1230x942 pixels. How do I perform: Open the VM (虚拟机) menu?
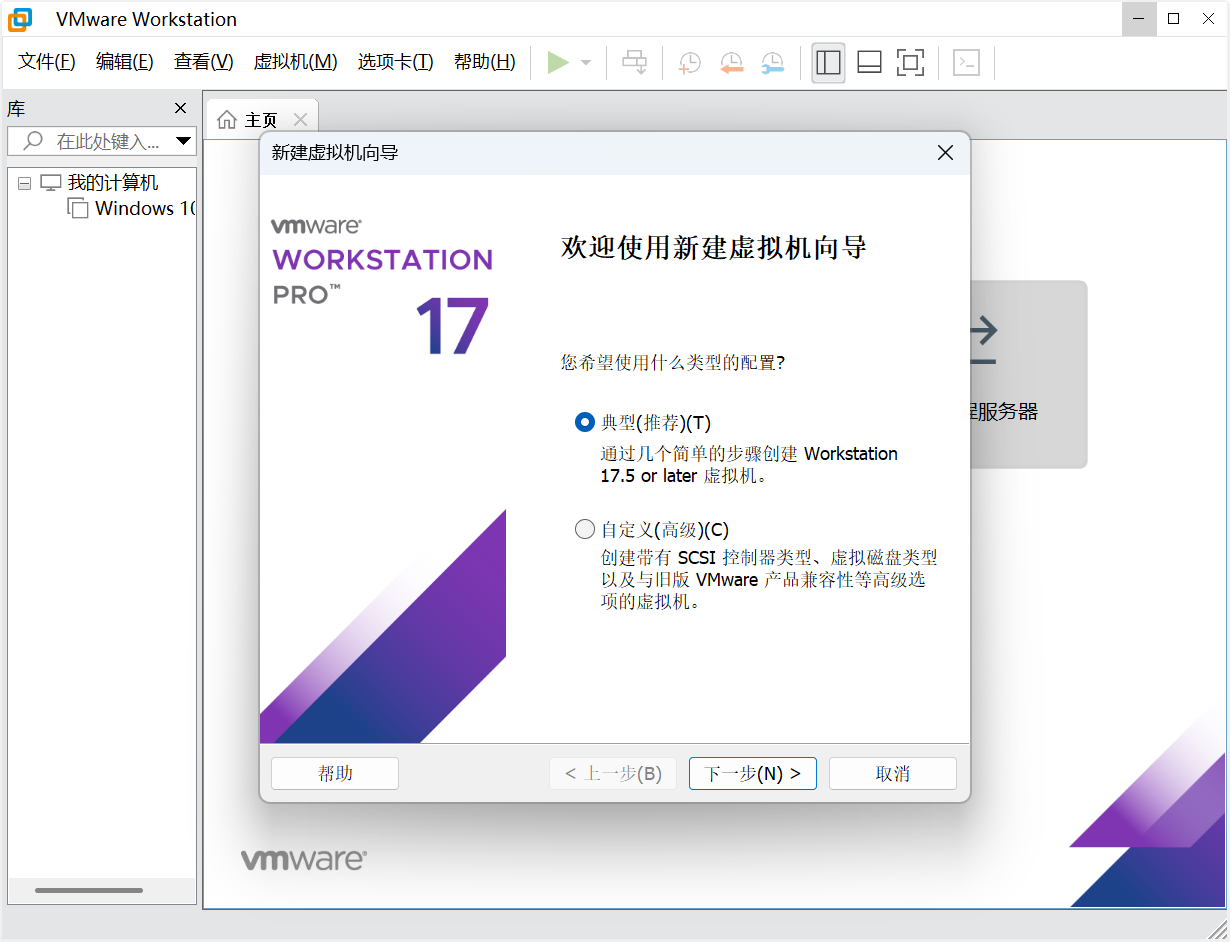point(296,62)
